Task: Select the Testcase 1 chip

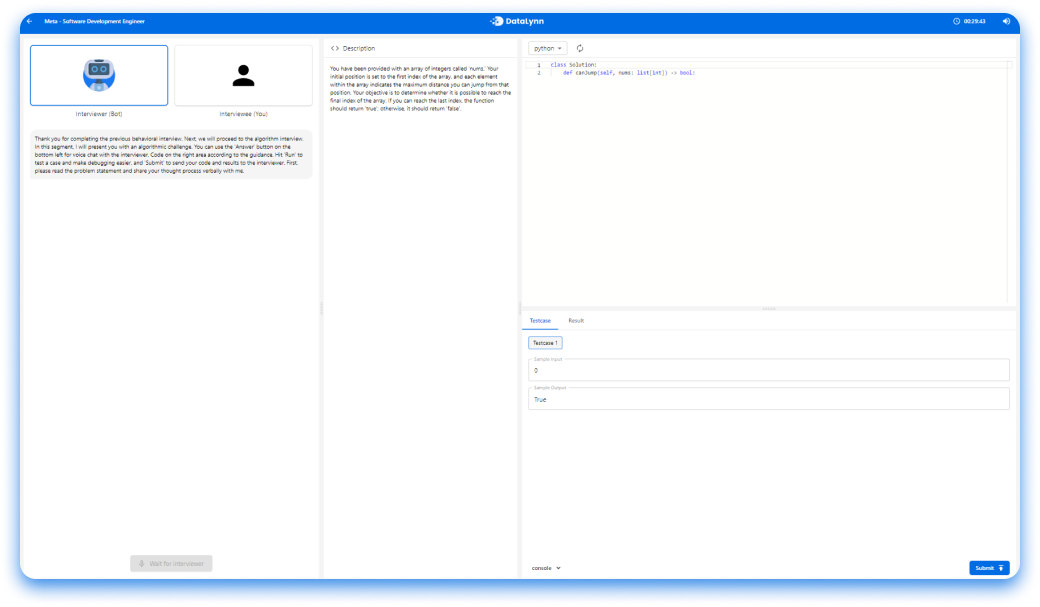Action: click(546, 343)
